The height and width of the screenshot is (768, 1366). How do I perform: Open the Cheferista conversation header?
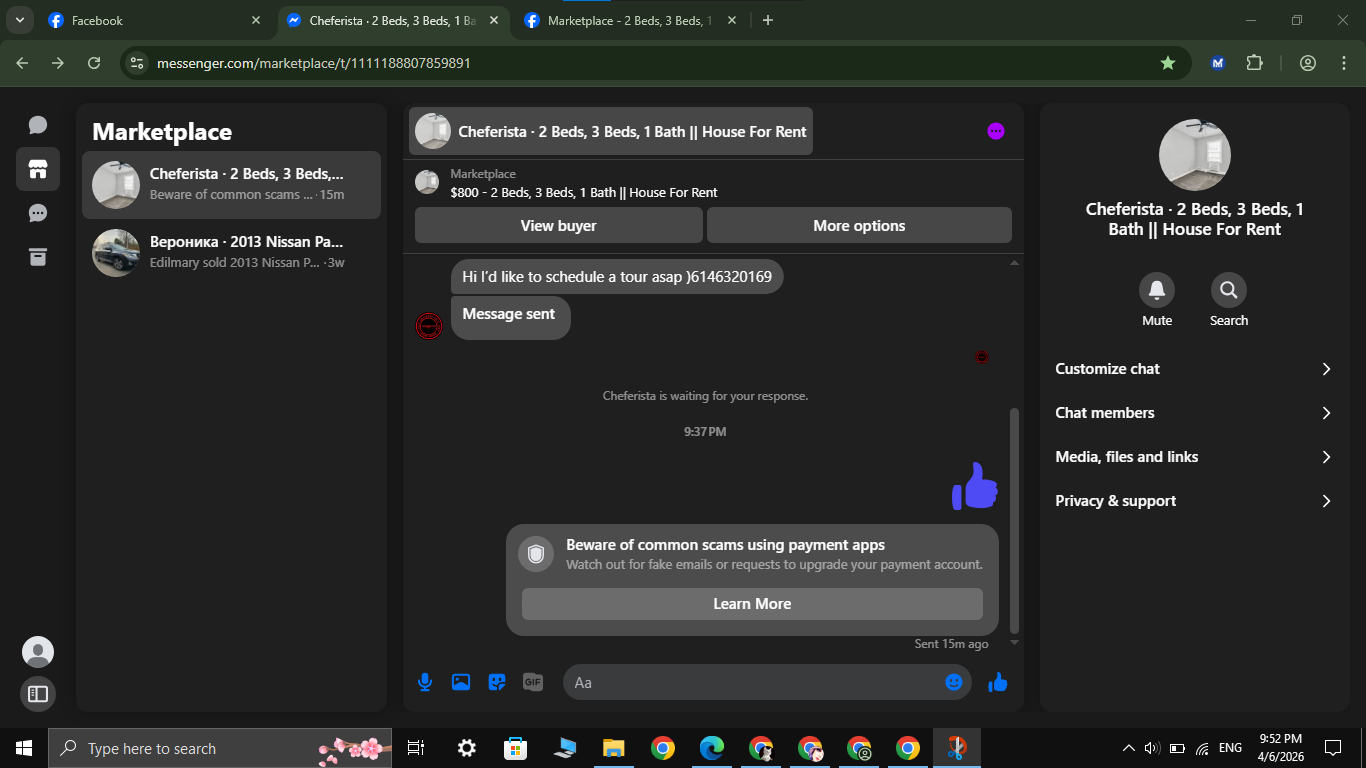tap(611, 131)
